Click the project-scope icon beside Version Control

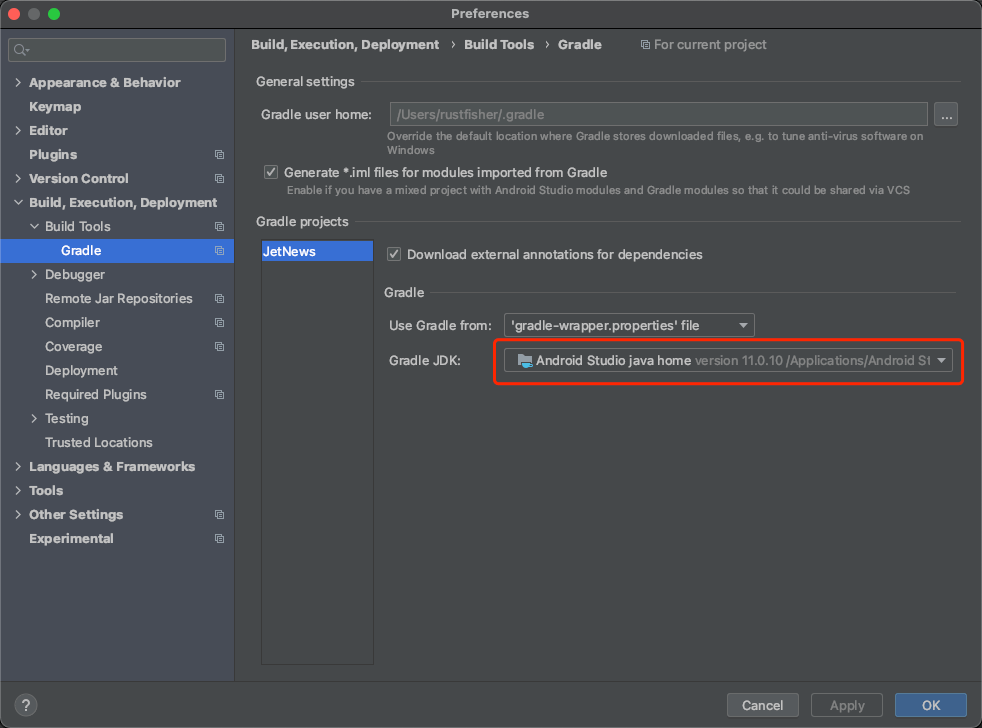pyautogui.click(x=219, y=178)
